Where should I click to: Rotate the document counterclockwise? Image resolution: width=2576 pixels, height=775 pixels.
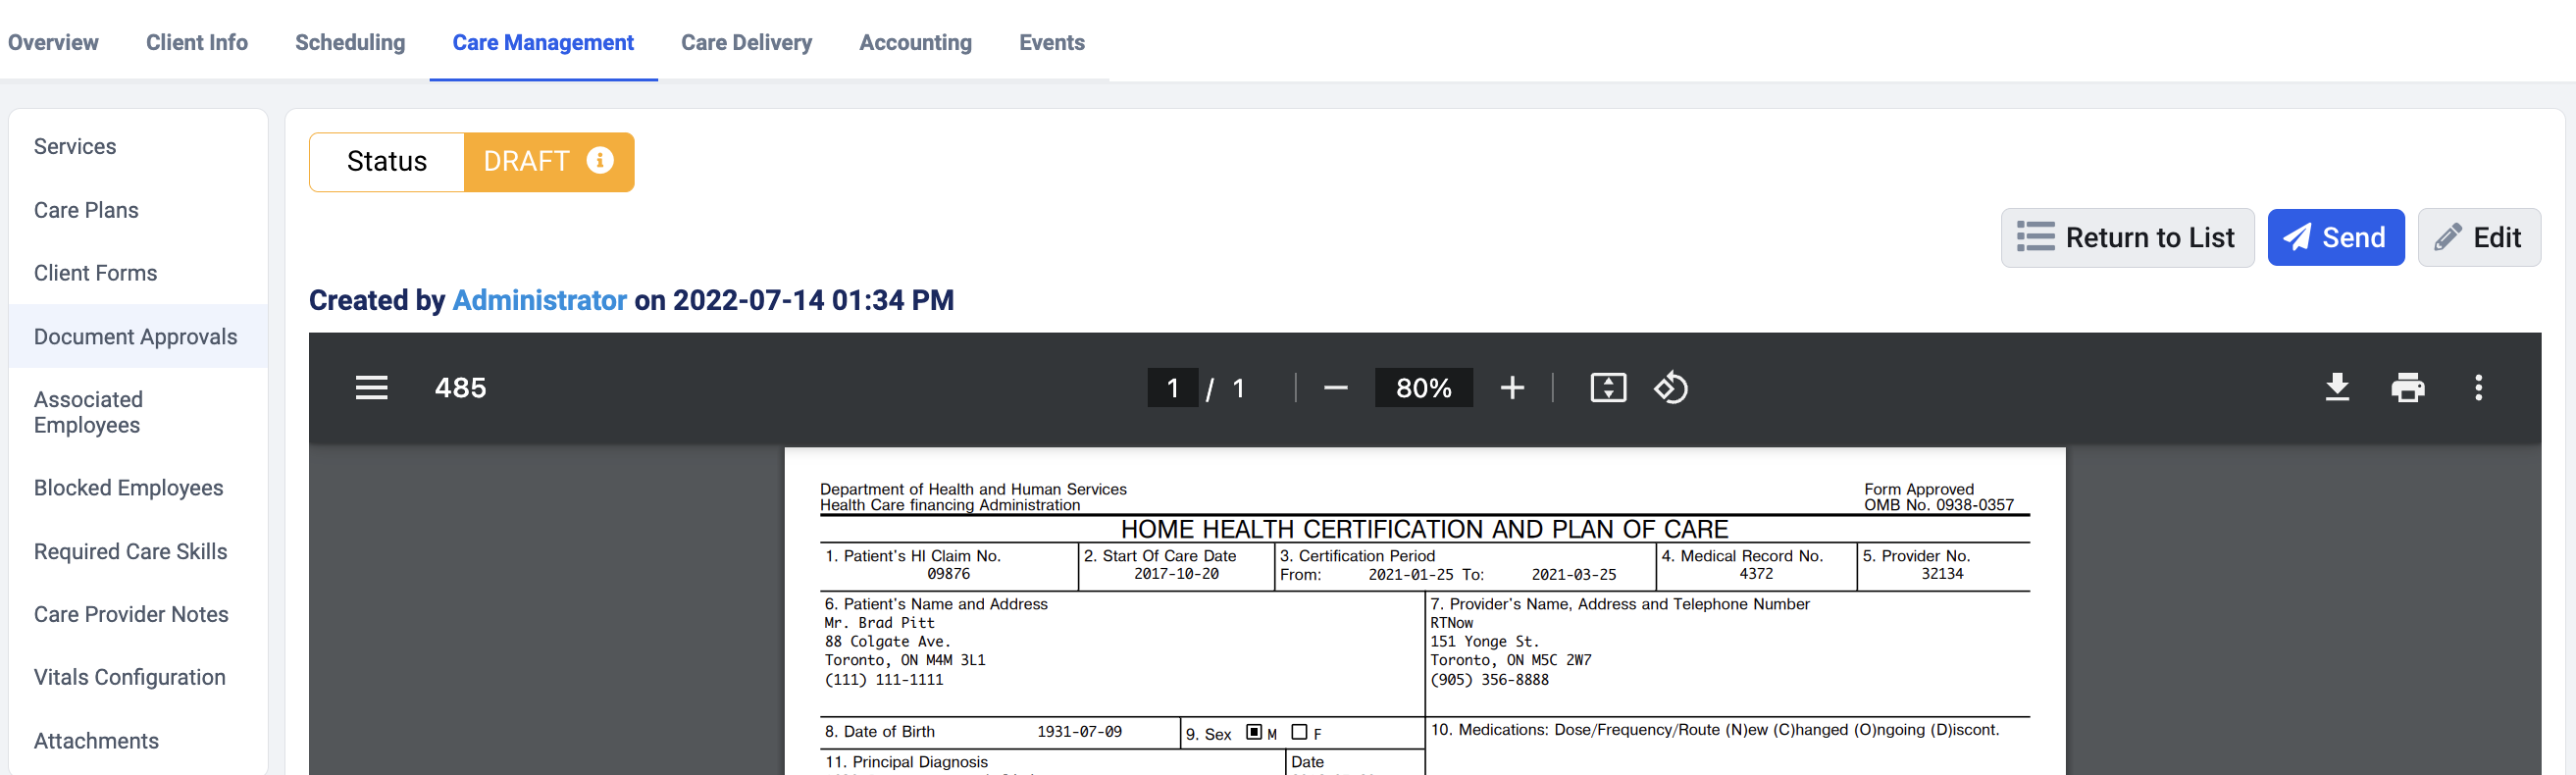tap(1671, 388)
